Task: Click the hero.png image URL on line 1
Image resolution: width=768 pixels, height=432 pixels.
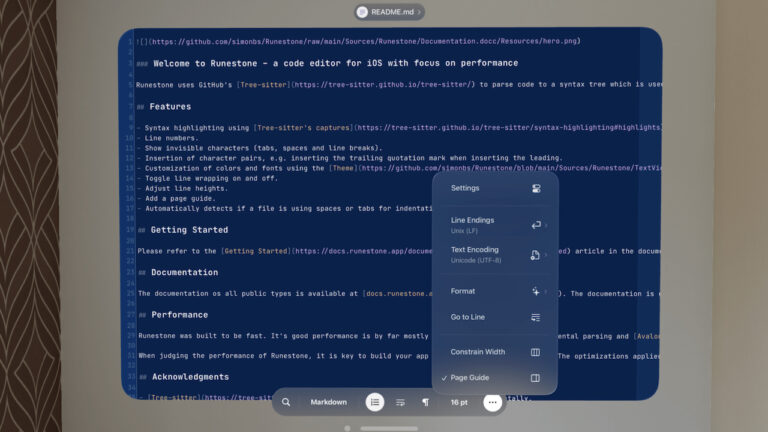Action: 364,42
